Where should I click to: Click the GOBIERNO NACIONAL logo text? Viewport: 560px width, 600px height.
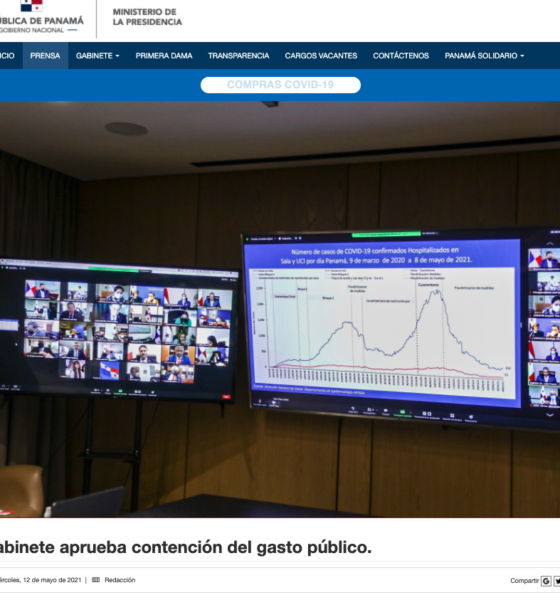pos(31,30)
